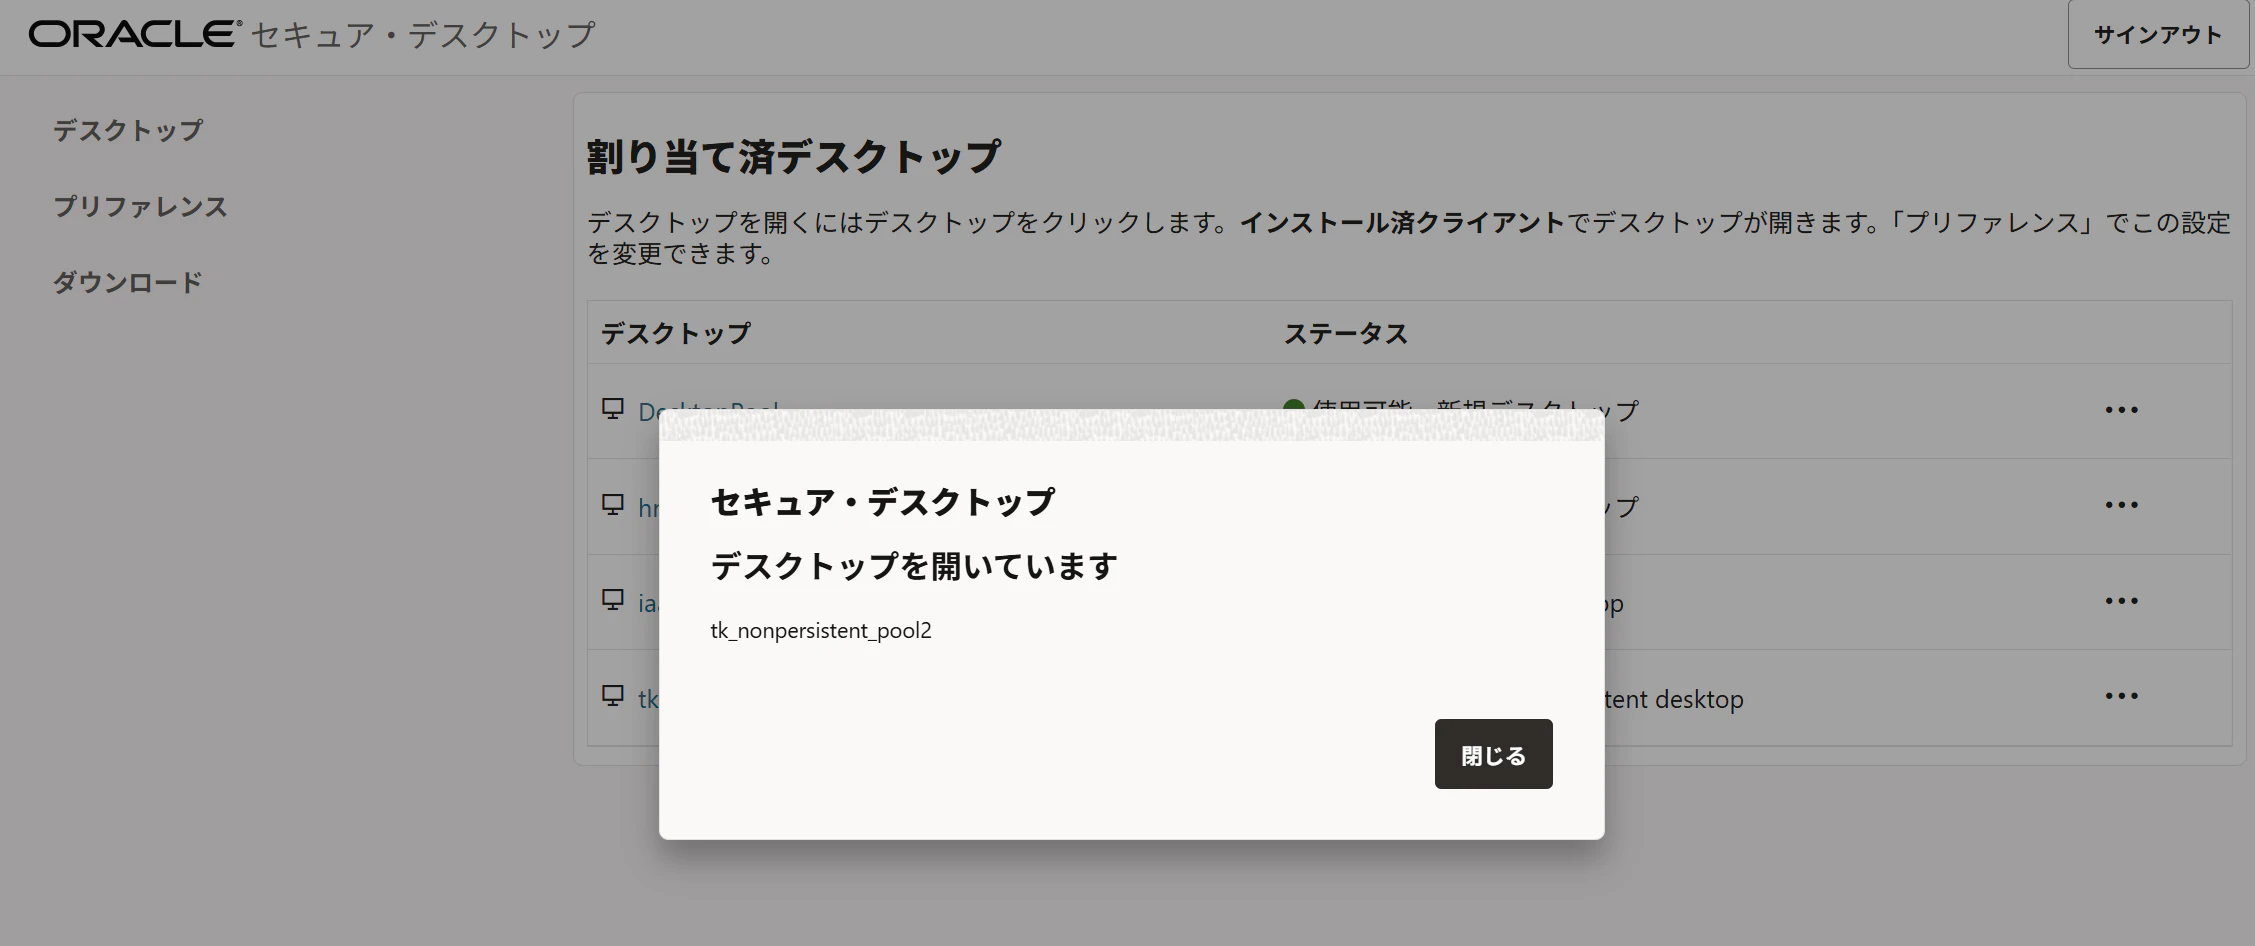The image size is (2255, 946).
Task: Click the セキュア・デスクトップ product name in the header
Action: coord(423,35)
